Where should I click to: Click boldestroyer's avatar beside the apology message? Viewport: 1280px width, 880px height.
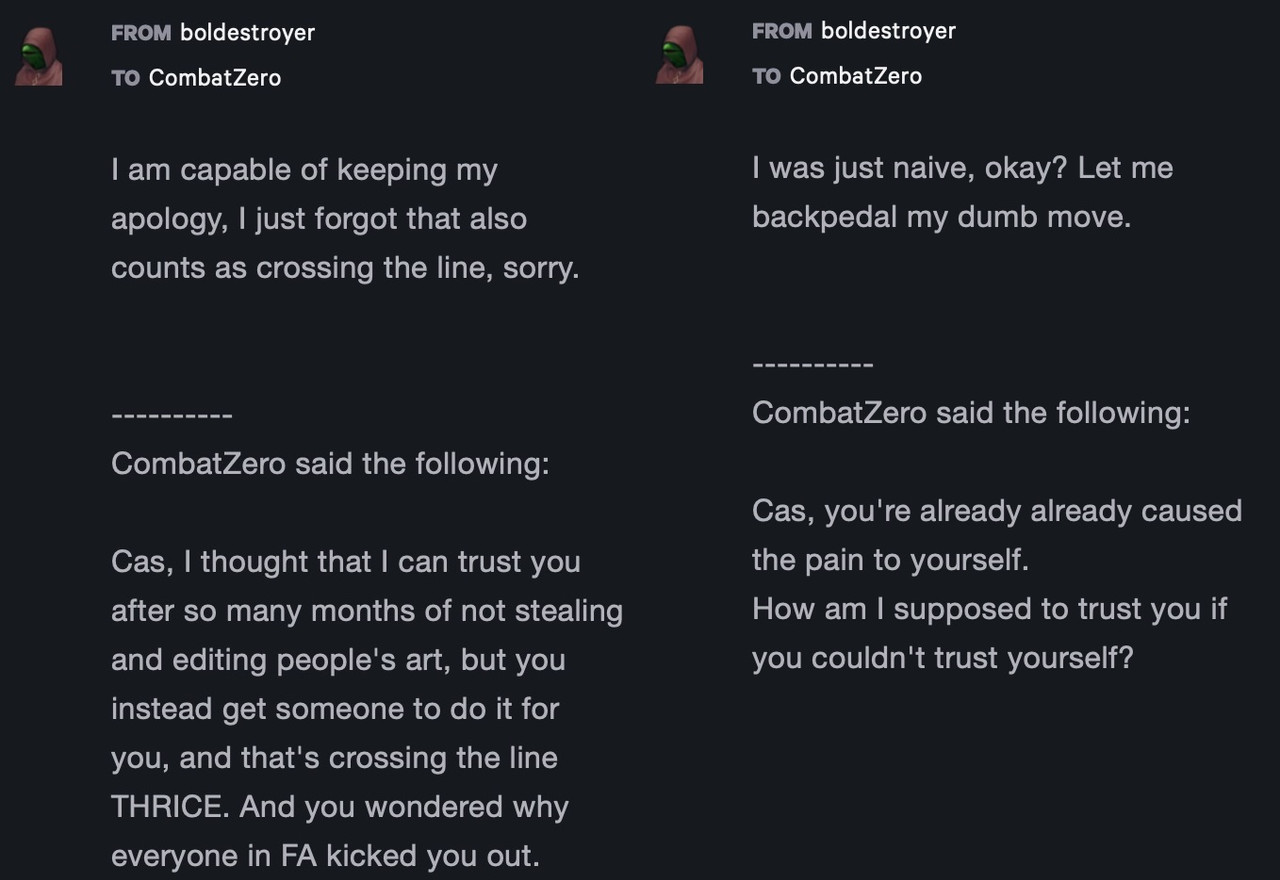tap(39, 56)
